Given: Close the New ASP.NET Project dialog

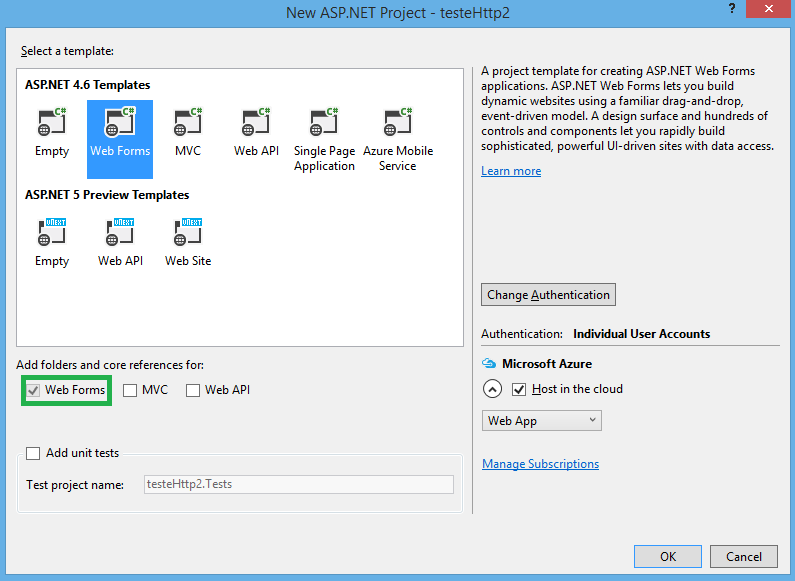Looking at the screenshot, I should [769, 9].
